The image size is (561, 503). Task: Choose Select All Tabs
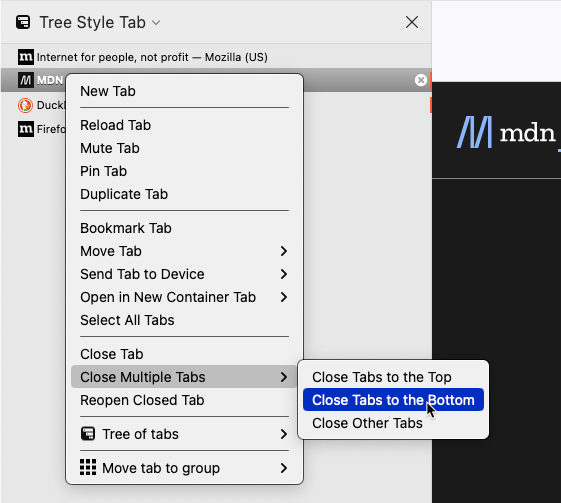point(184,320)
